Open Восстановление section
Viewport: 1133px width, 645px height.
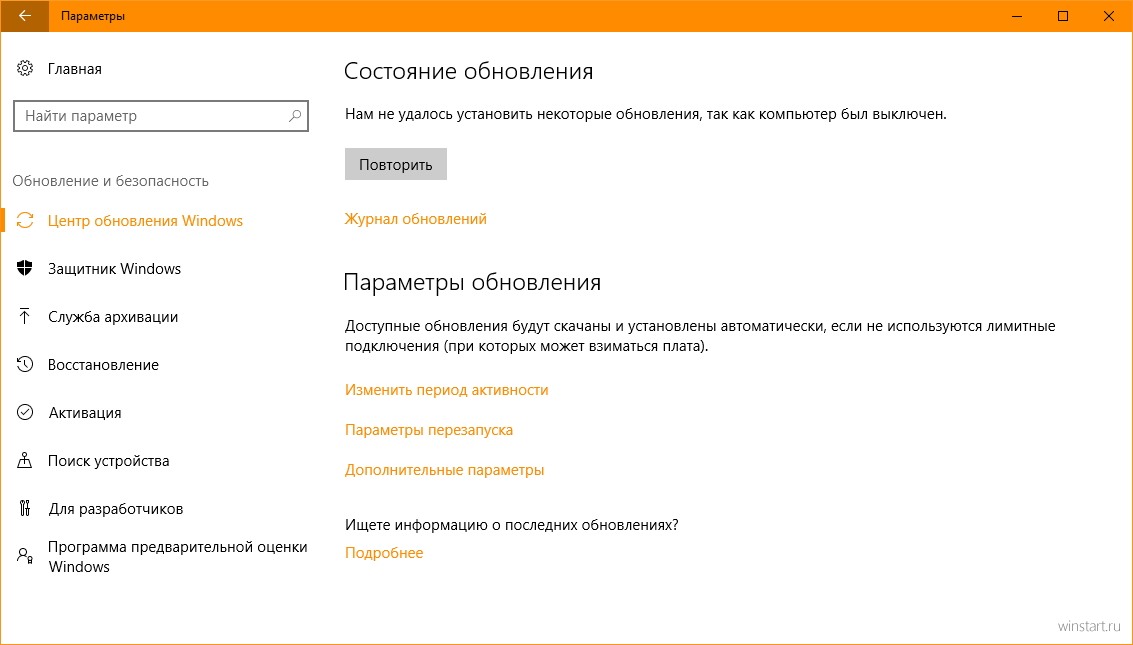point(103,365)
